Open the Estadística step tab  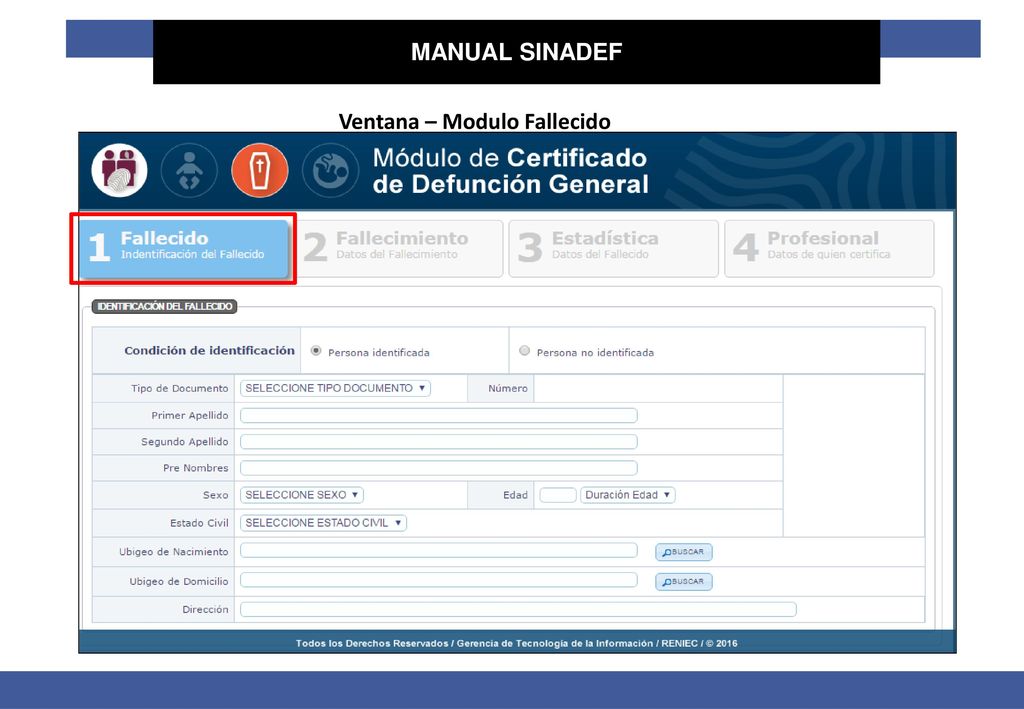point(614,248)
